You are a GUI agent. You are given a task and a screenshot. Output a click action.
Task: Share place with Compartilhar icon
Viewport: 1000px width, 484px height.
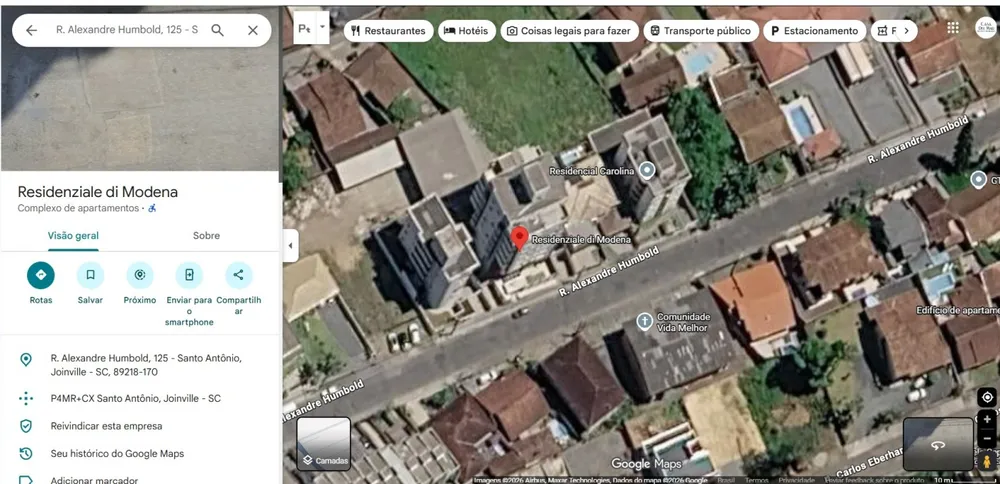point(239,275)
